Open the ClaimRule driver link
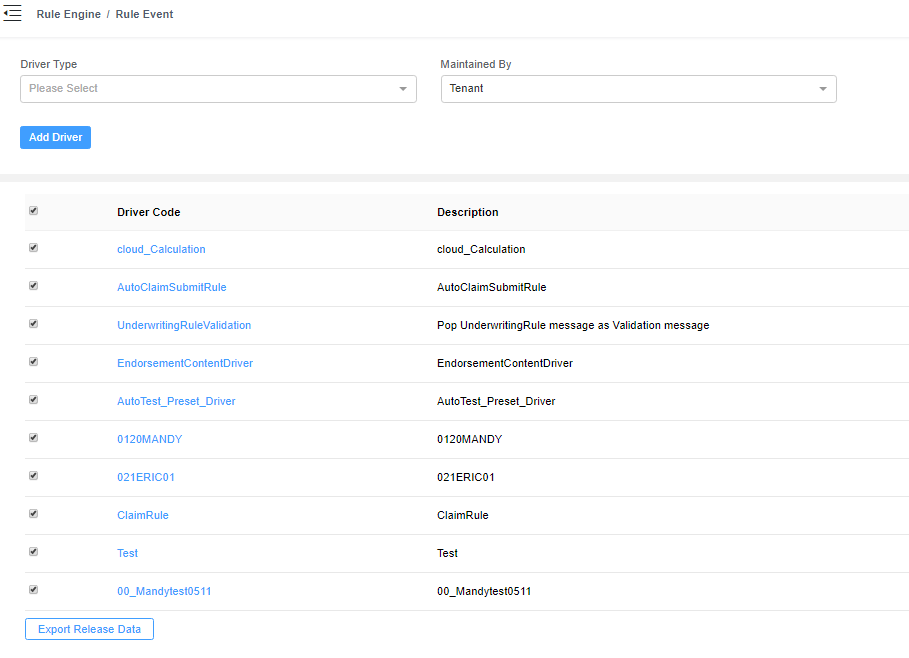909x658 pixels. click(x=142, y=515)
